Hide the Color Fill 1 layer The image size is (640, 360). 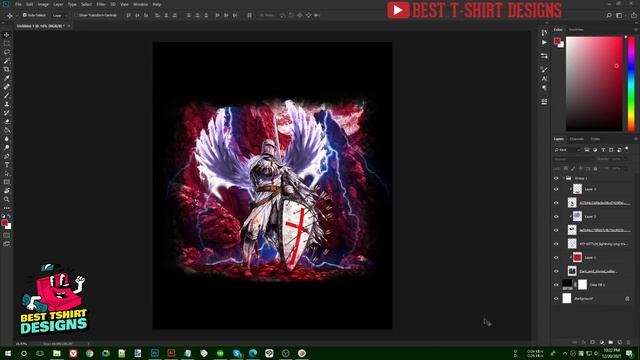[556, 284]
